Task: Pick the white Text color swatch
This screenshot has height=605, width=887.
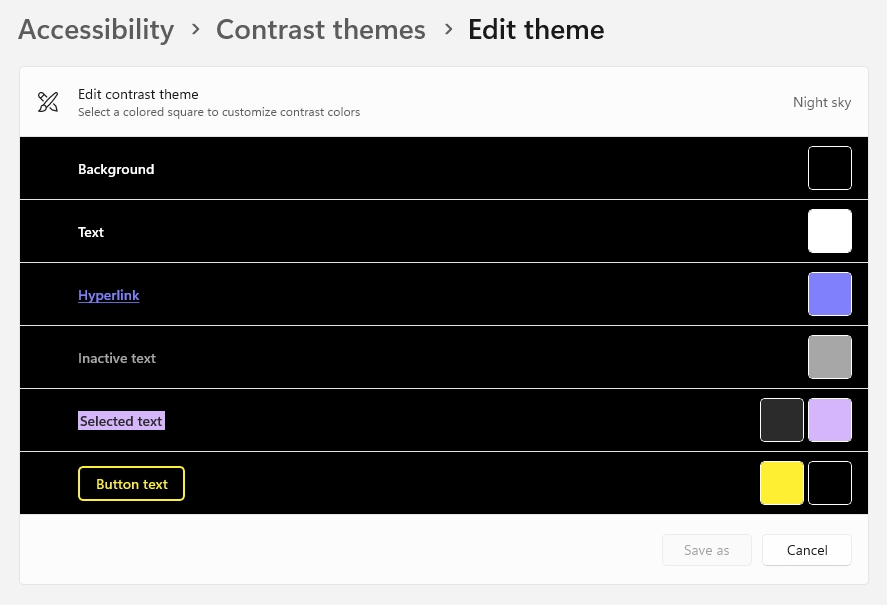Action: click(829, 231)
